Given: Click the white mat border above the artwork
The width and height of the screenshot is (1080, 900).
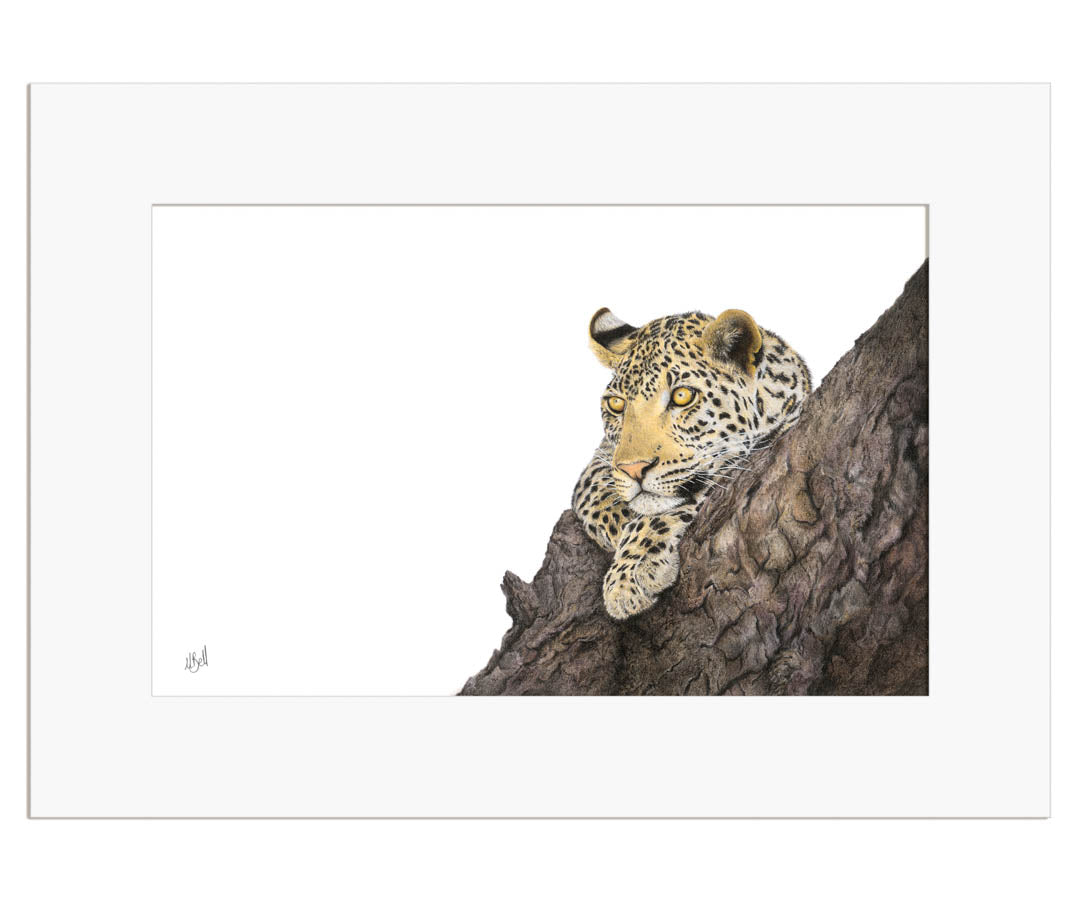Looking at the screenshot, I should pyautogui.click(x=540, y=145).
